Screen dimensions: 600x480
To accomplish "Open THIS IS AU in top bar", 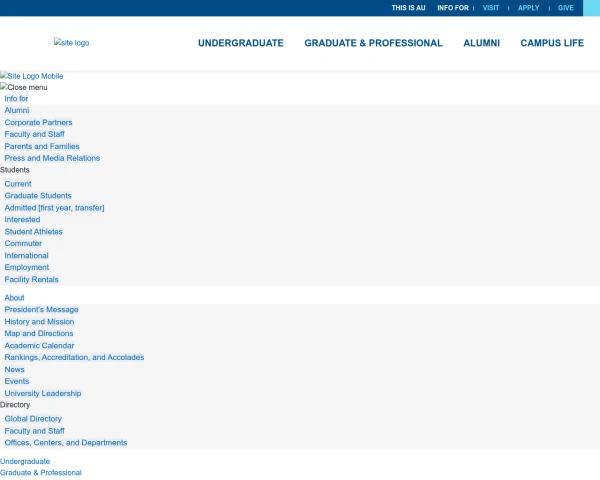I will click(408, 8).
